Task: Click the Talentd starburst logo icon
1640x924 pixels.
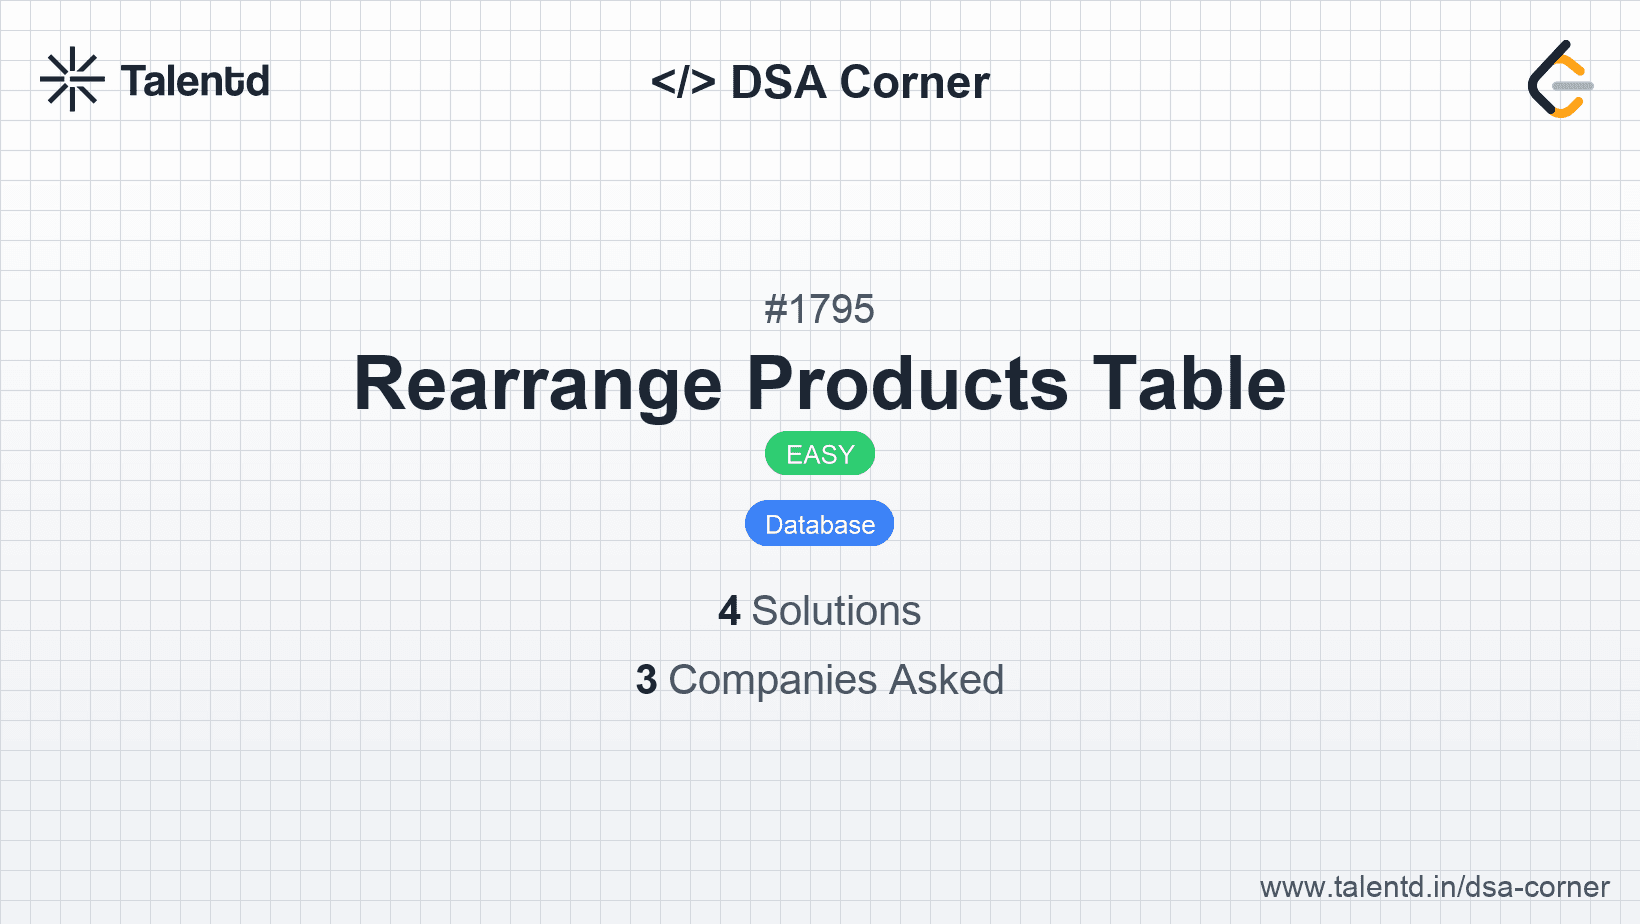Action: click(72, 80)
